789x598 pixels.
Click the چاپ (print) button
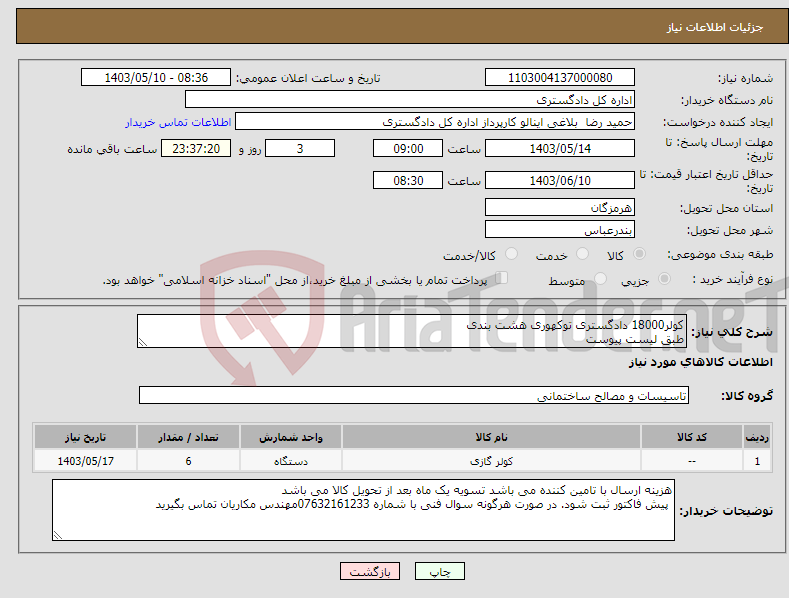[439, 571]
